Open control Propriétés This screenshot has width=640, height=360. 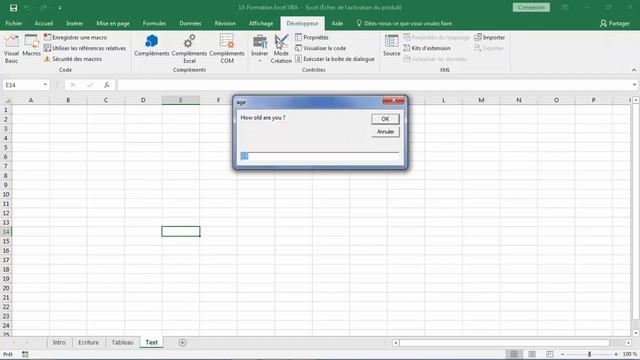point(312,37)
